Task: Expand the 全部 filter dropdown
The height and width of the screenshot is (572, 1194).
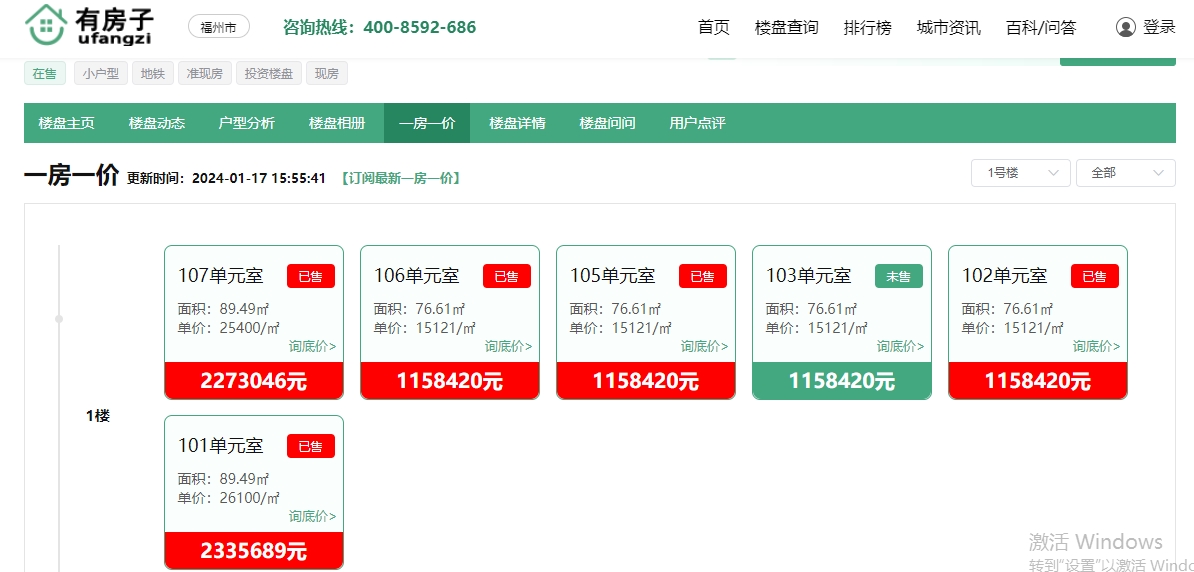Action: click(x=1125, y=173)
